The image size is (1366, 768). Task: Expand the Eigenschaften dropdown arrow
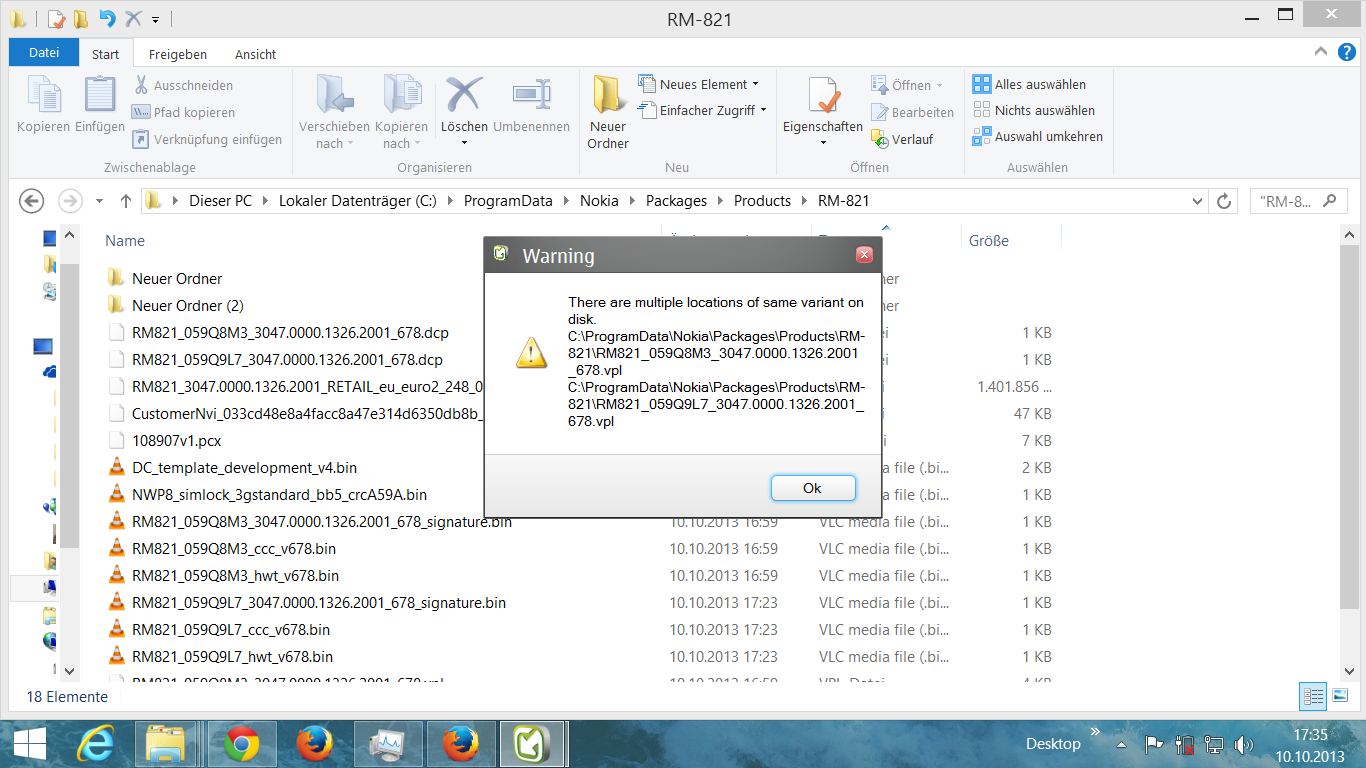823,143
